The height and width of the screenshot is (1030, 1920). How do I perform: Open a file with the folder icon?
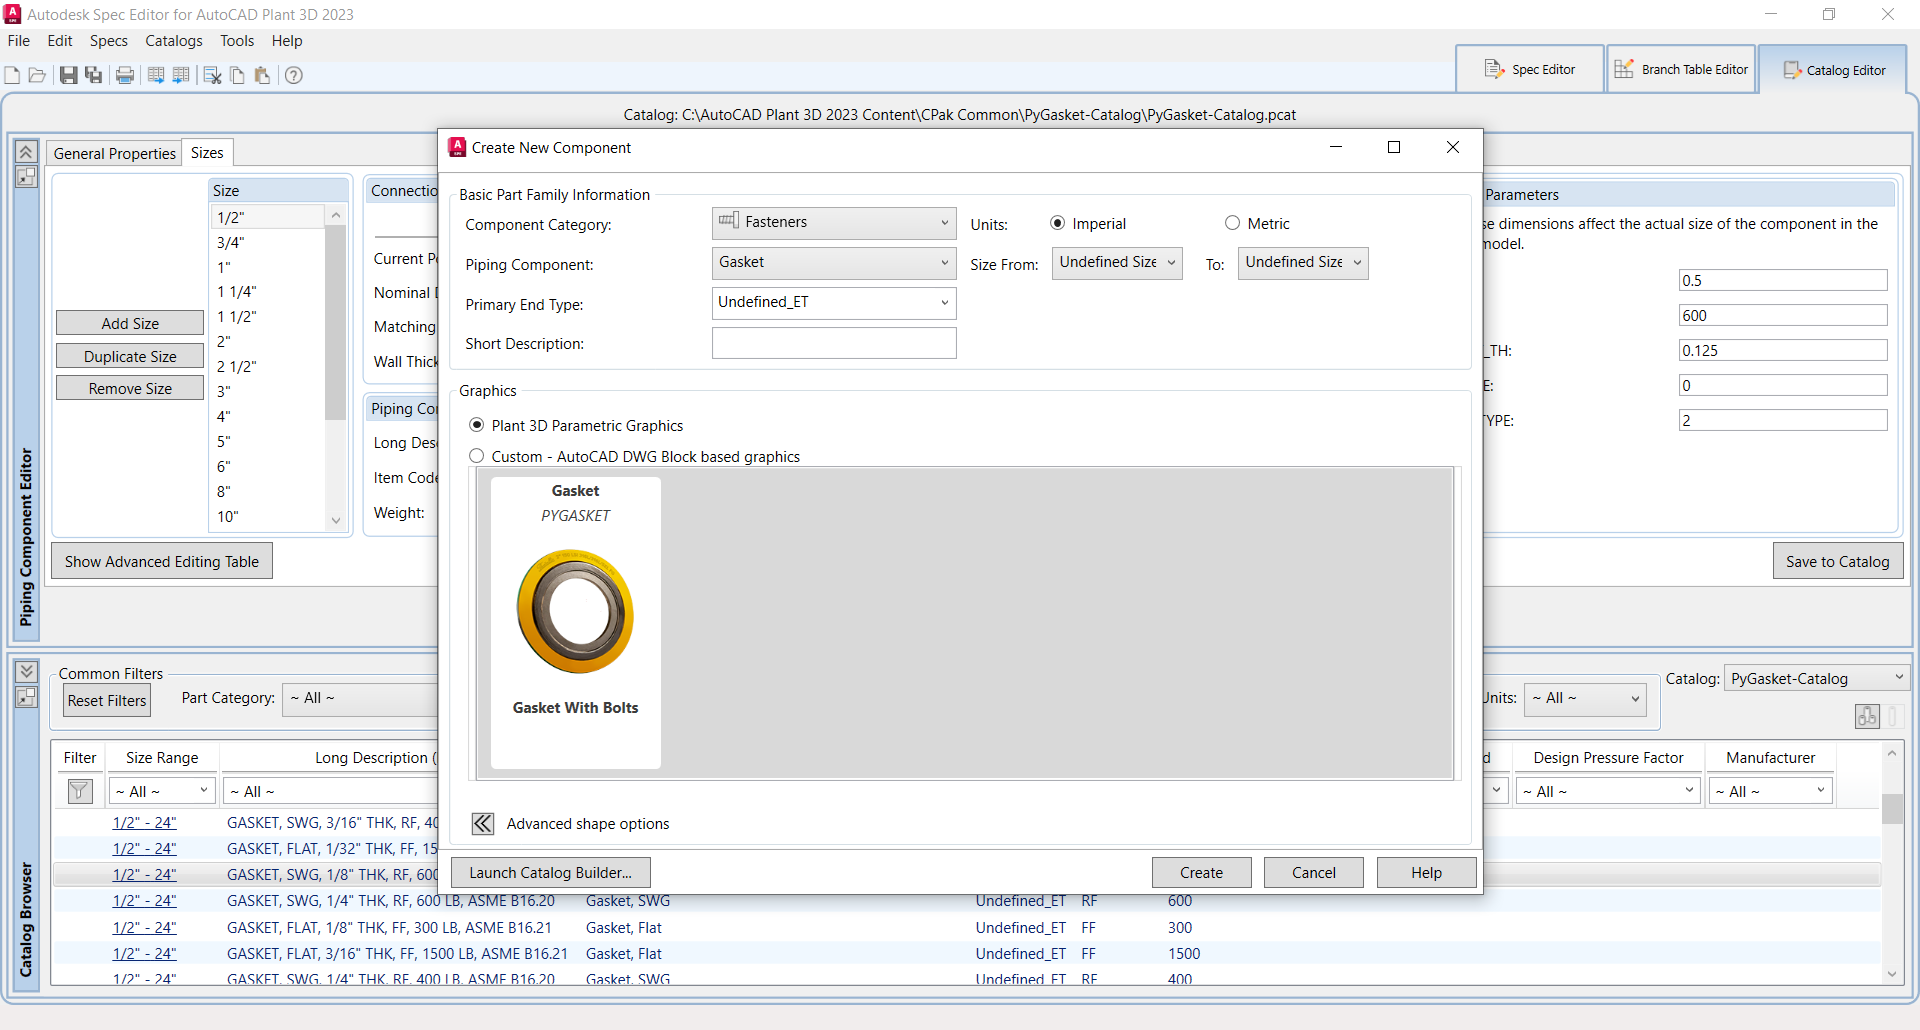tap(37, 75)
